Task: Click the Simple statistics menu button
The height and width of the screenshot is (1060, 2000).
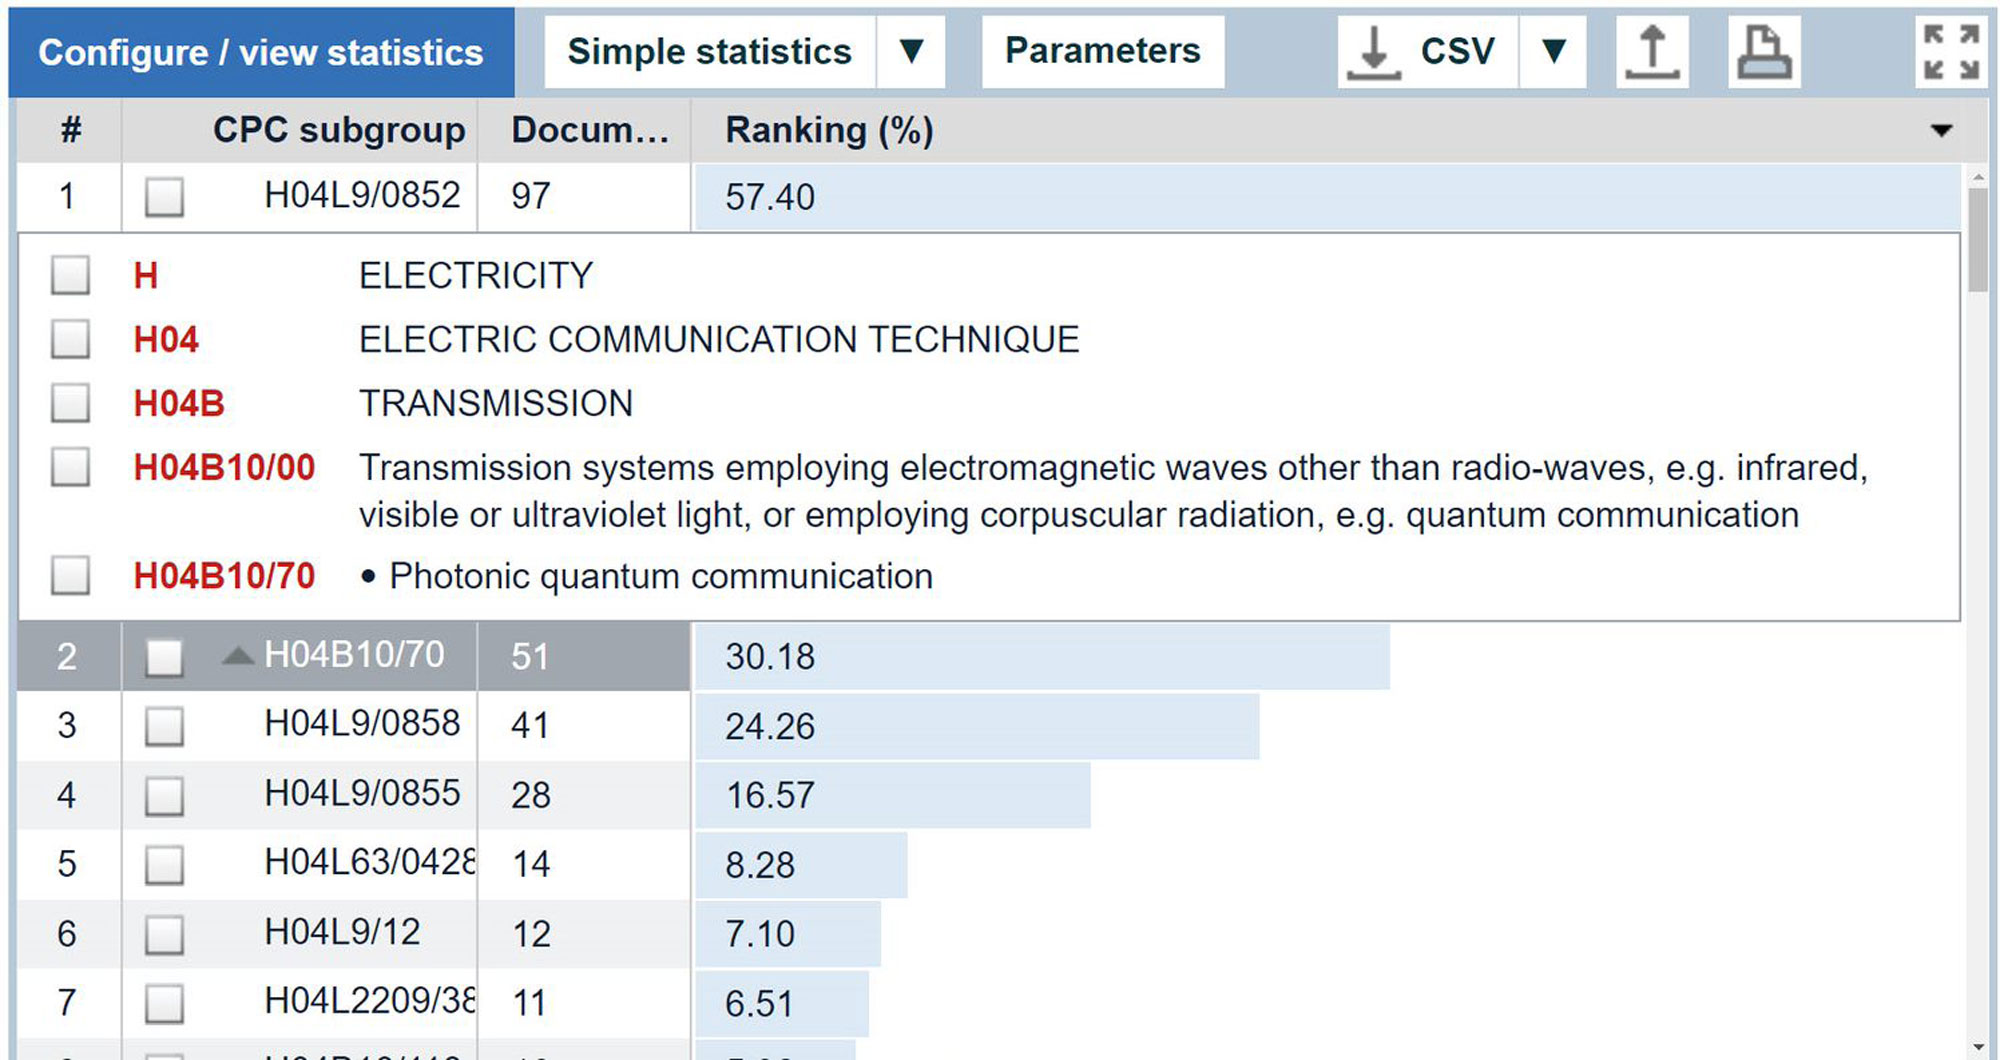Action: pyautogui.click(x=709, y=52)
